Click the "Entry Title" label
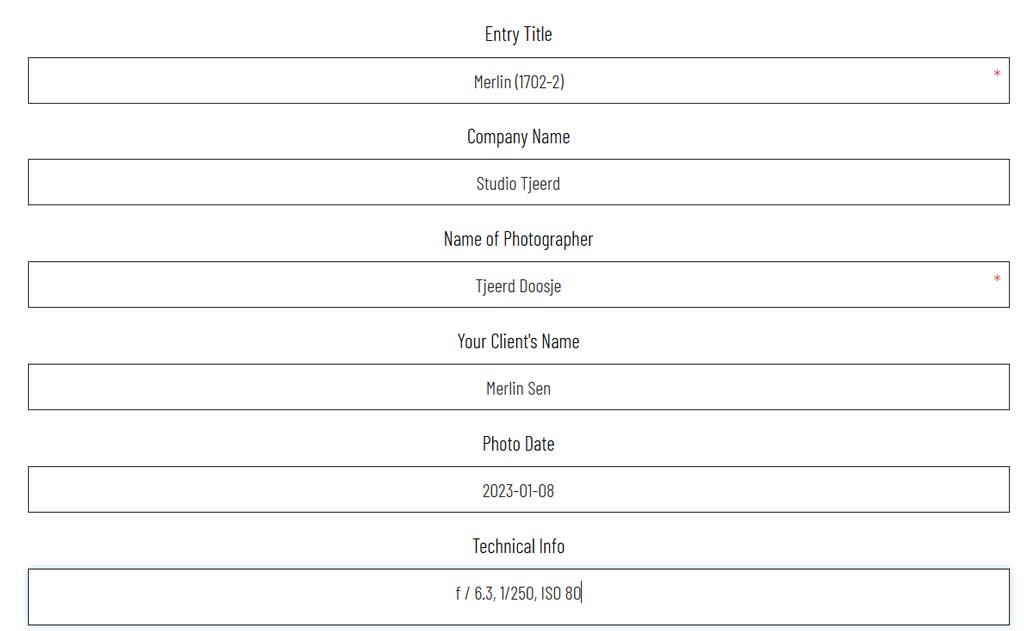 (518, 34)
